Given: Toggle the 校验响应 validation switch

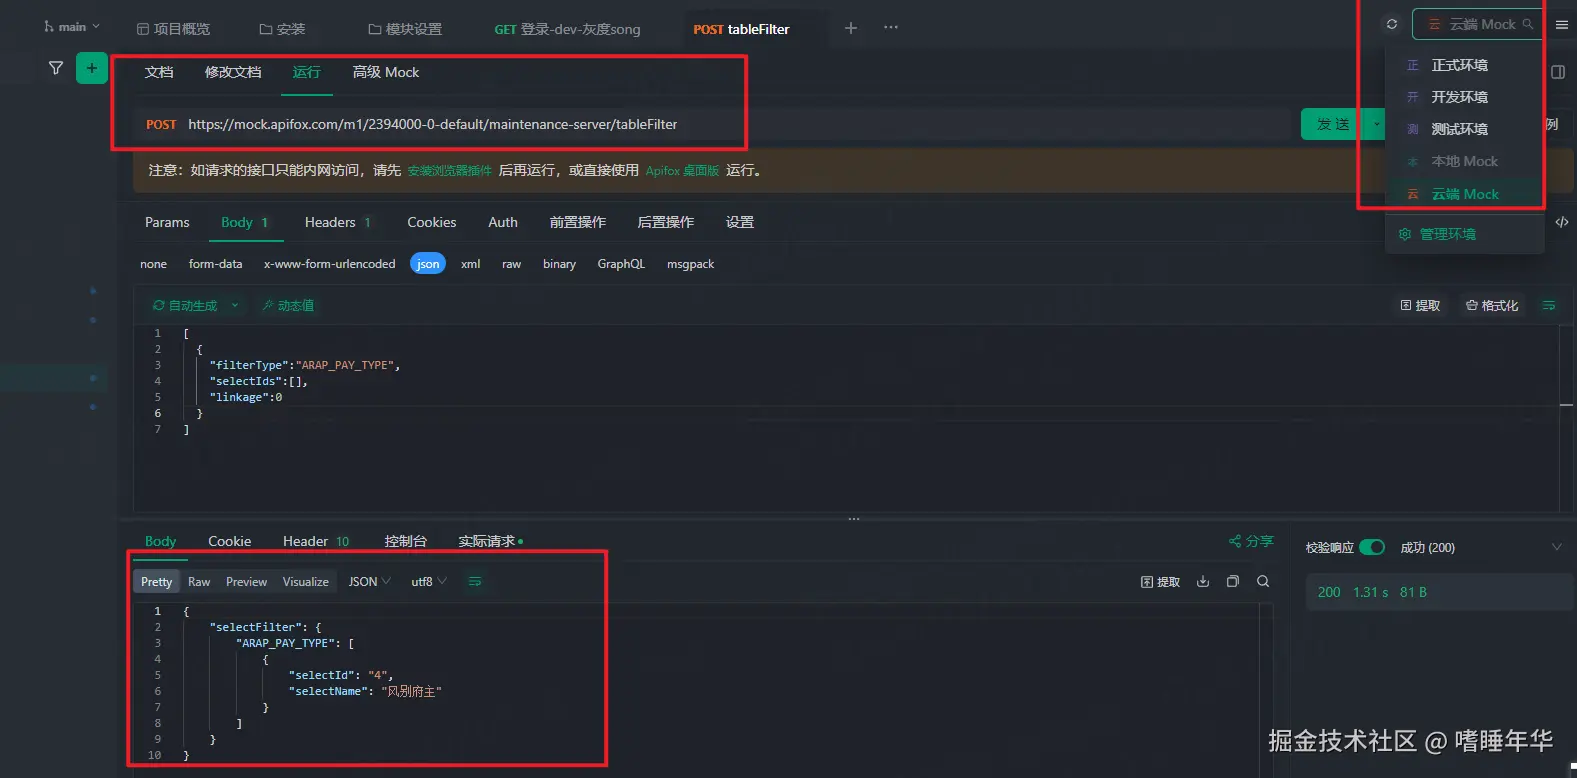Looking at the screenshot, I should 1372,547.
